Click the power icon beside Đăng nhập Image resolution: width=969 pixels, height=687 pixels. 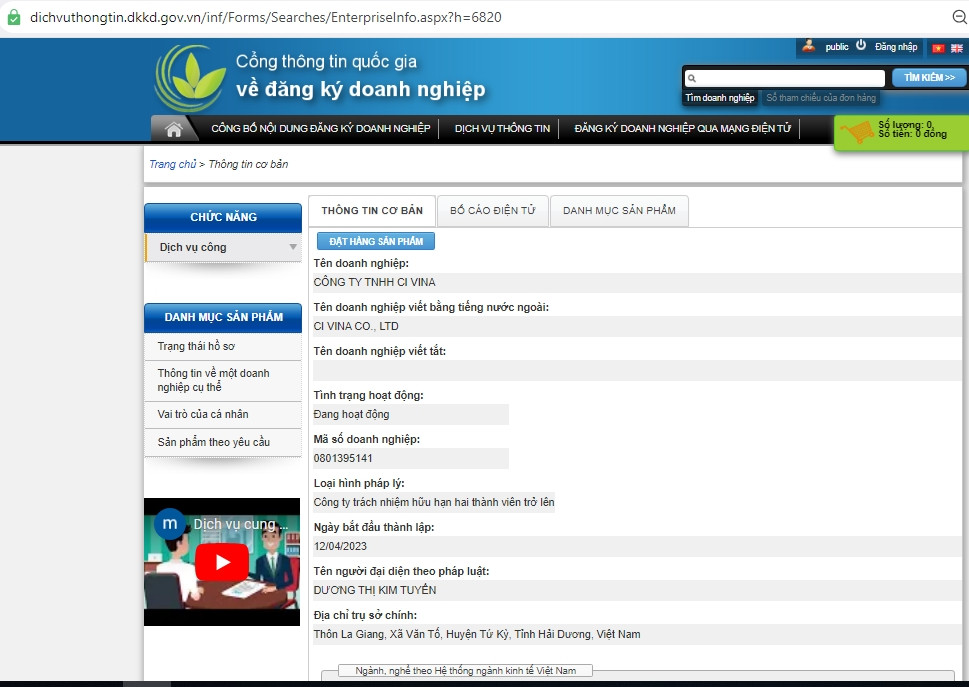(861, 46)
